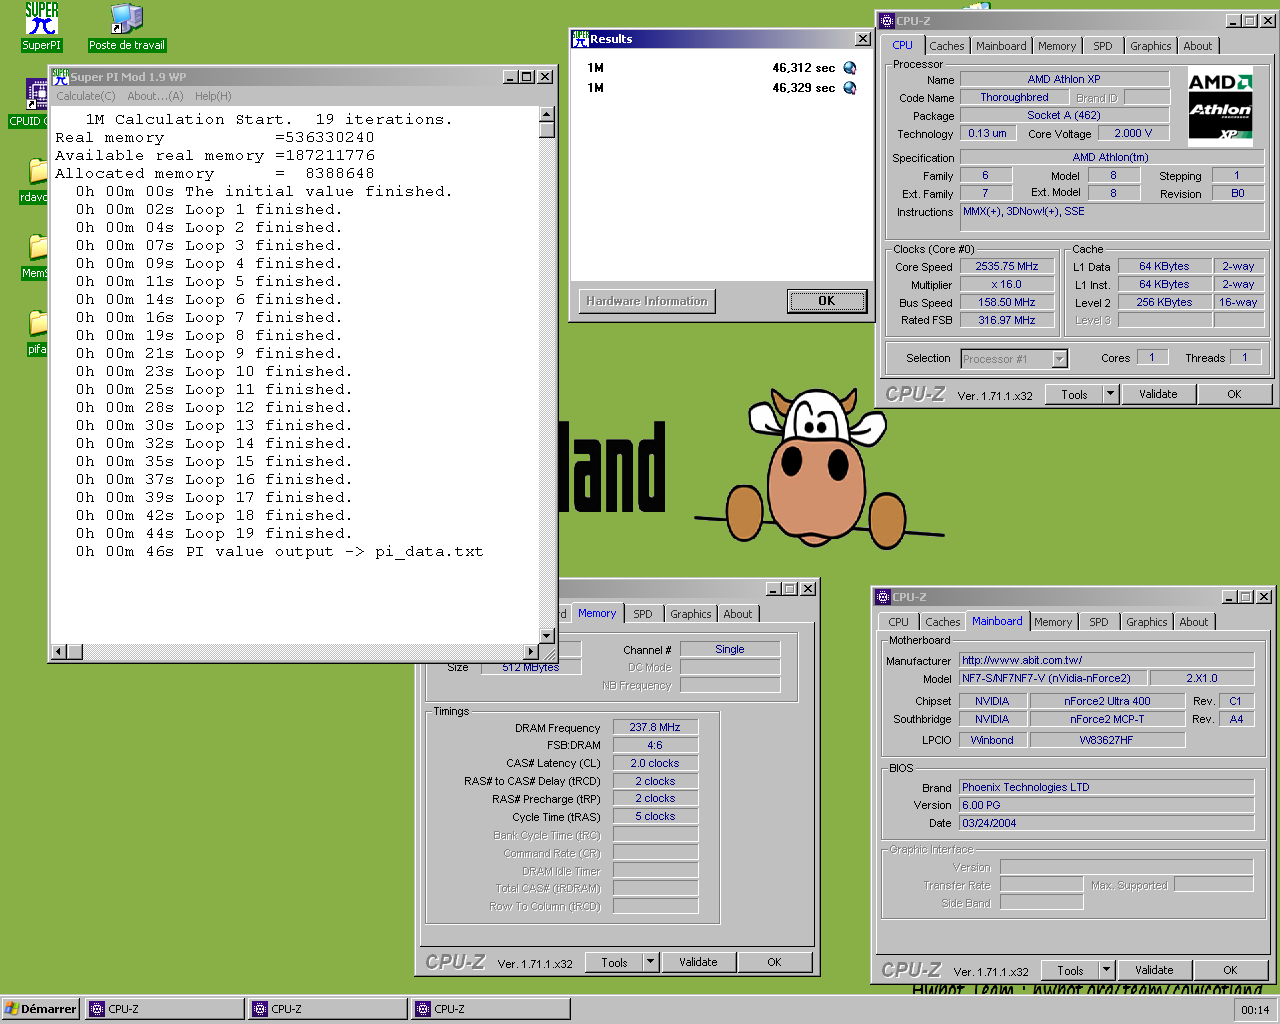
Task: Switch to first CPU-Z taskbar button
Action: [x=165, y=1009]
